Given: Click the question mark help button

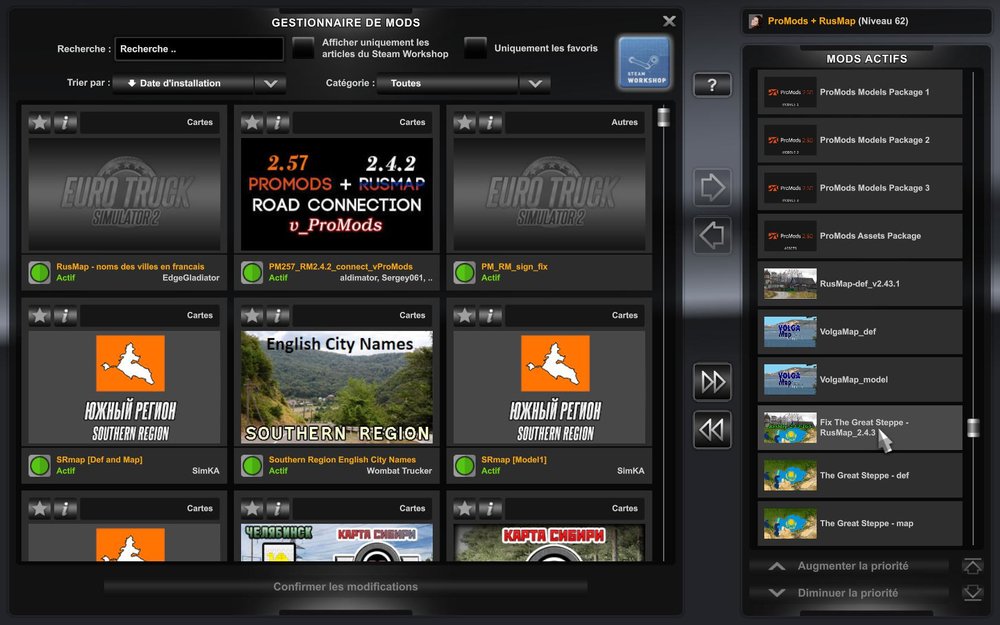Looking at the screenshot, I should [712, 85].
